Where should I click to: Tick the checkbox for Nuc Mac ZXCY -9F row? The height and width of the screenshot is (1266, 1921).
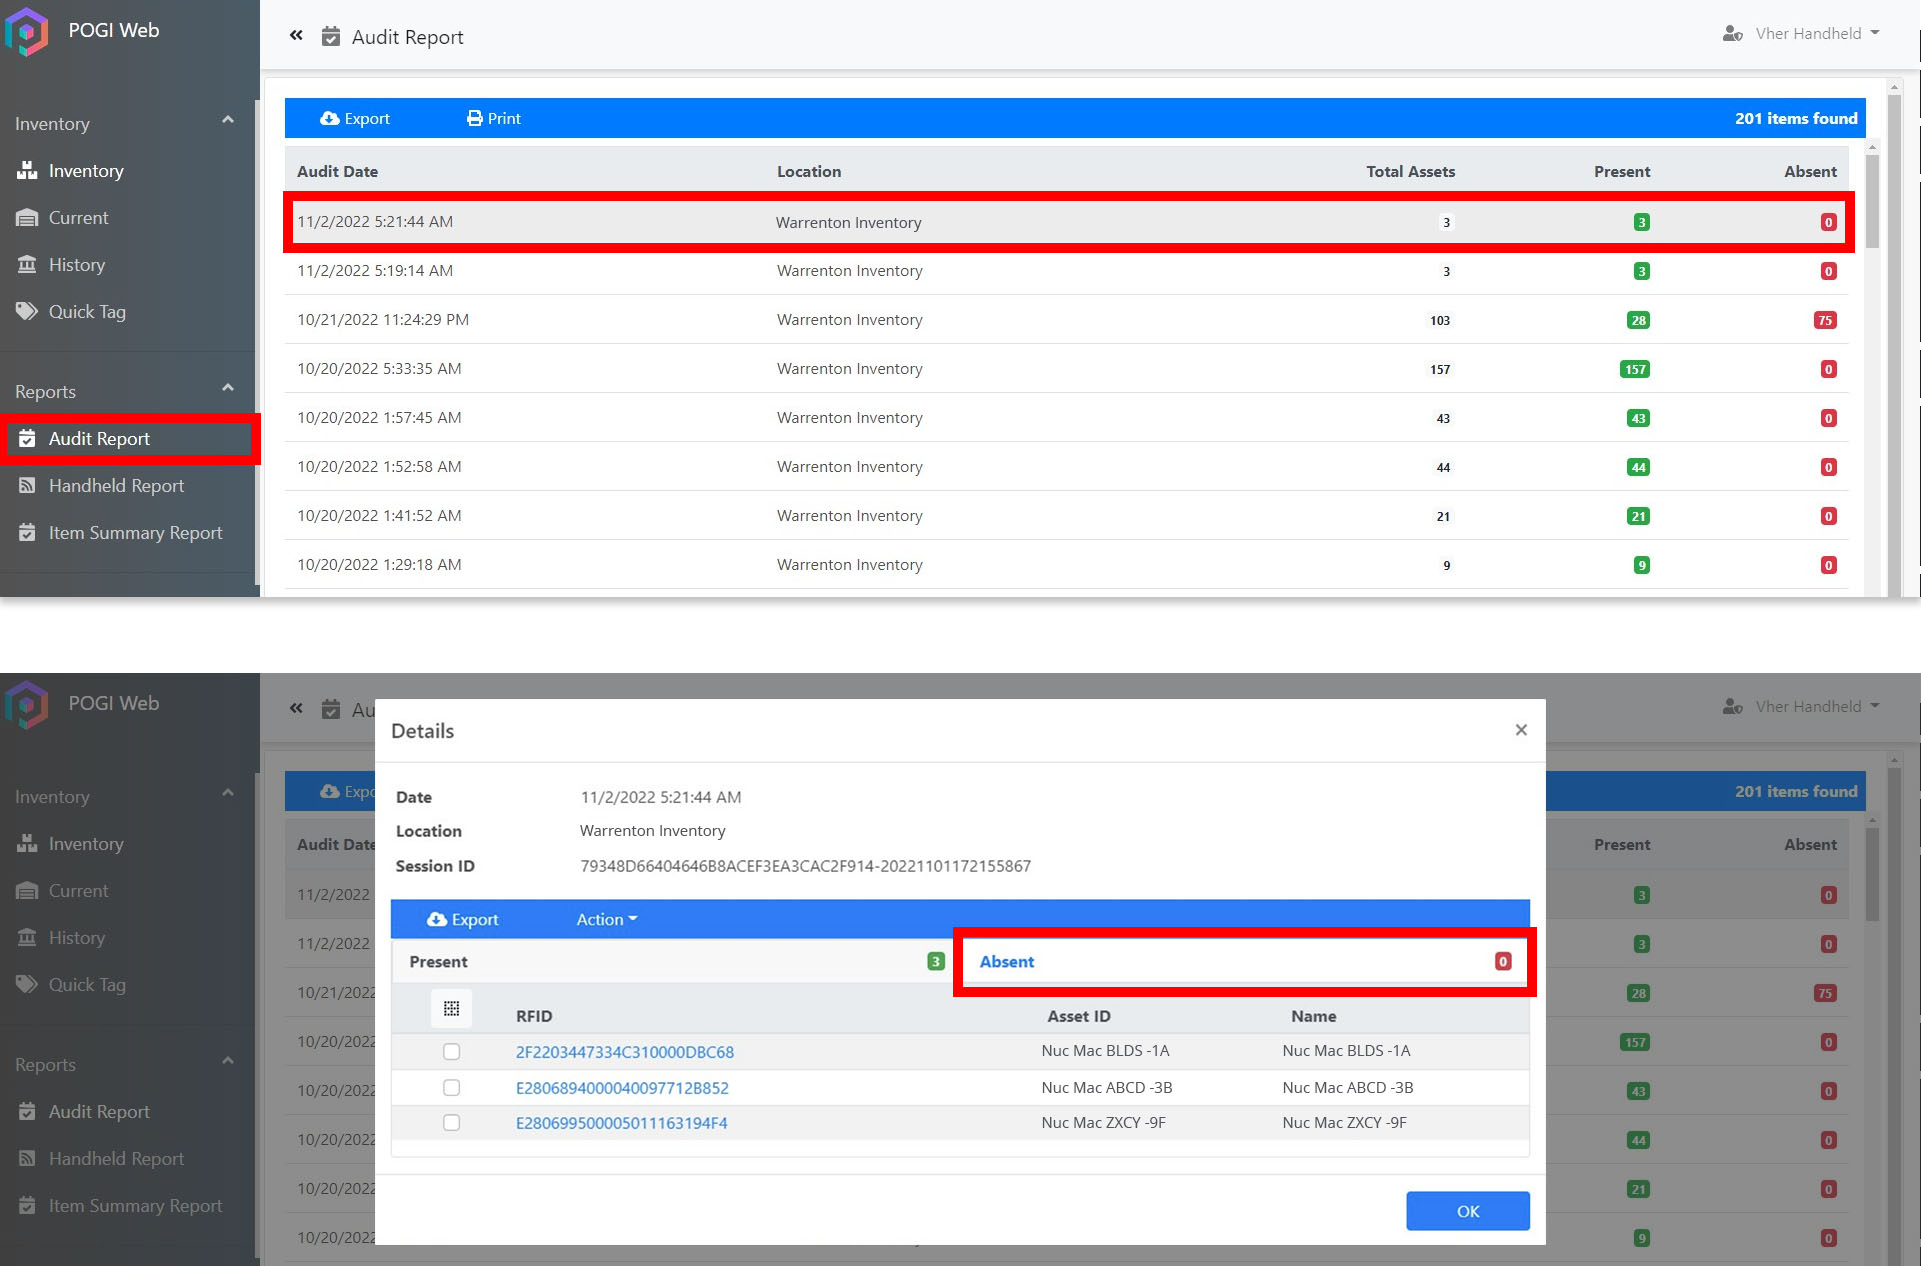(452, 1123)
